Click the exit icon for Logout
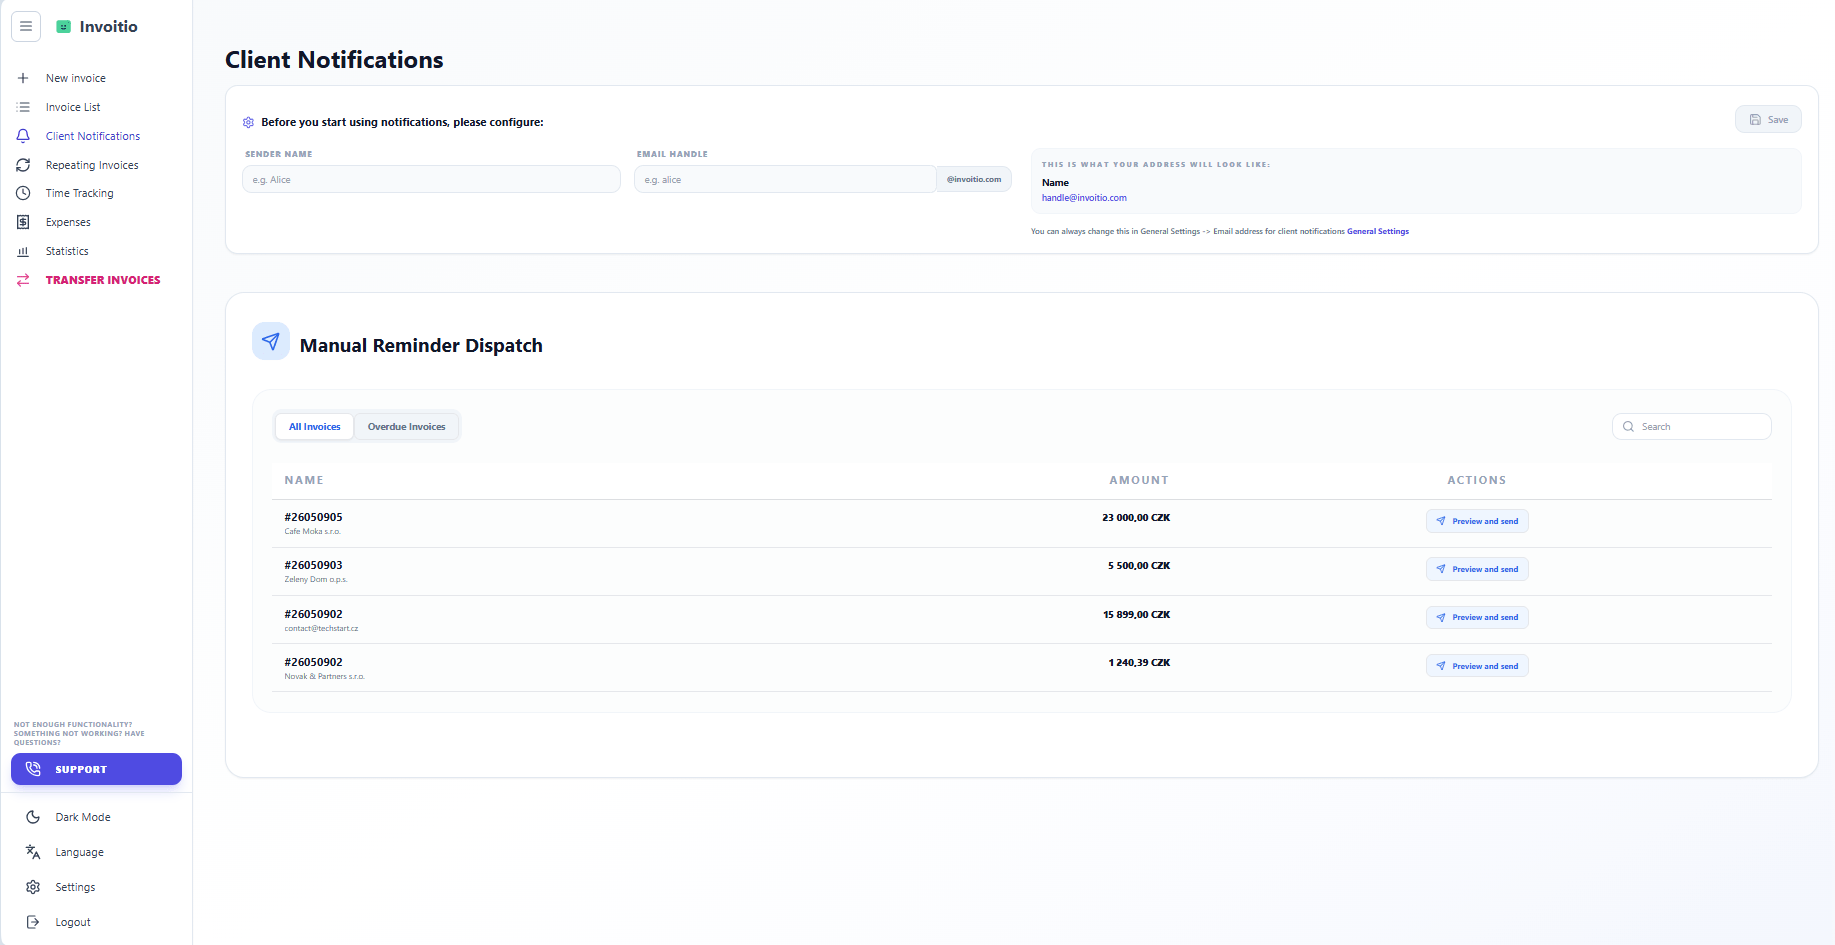 tap(33, 922)
